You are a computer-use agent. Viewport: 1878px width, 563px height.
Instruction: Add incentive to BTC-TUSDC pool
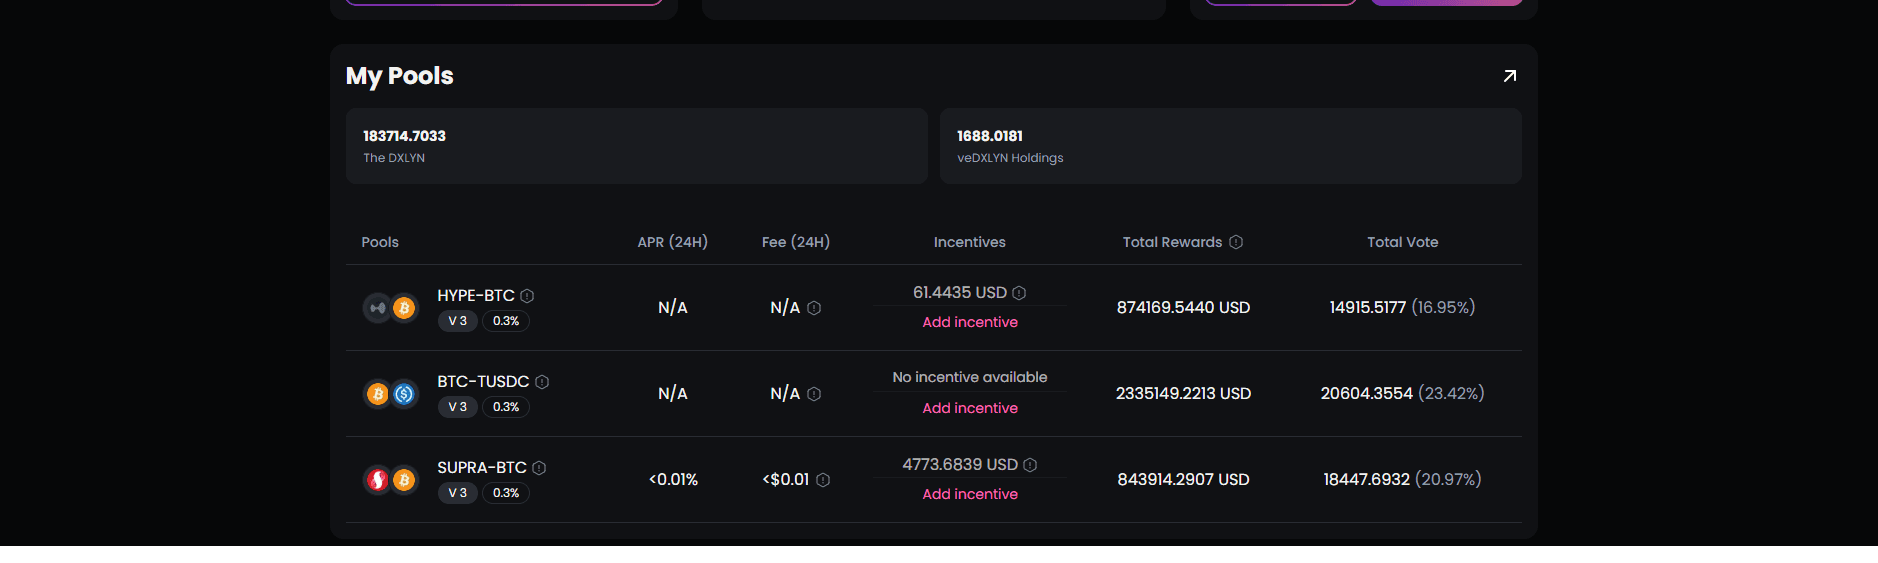(969, 408)
